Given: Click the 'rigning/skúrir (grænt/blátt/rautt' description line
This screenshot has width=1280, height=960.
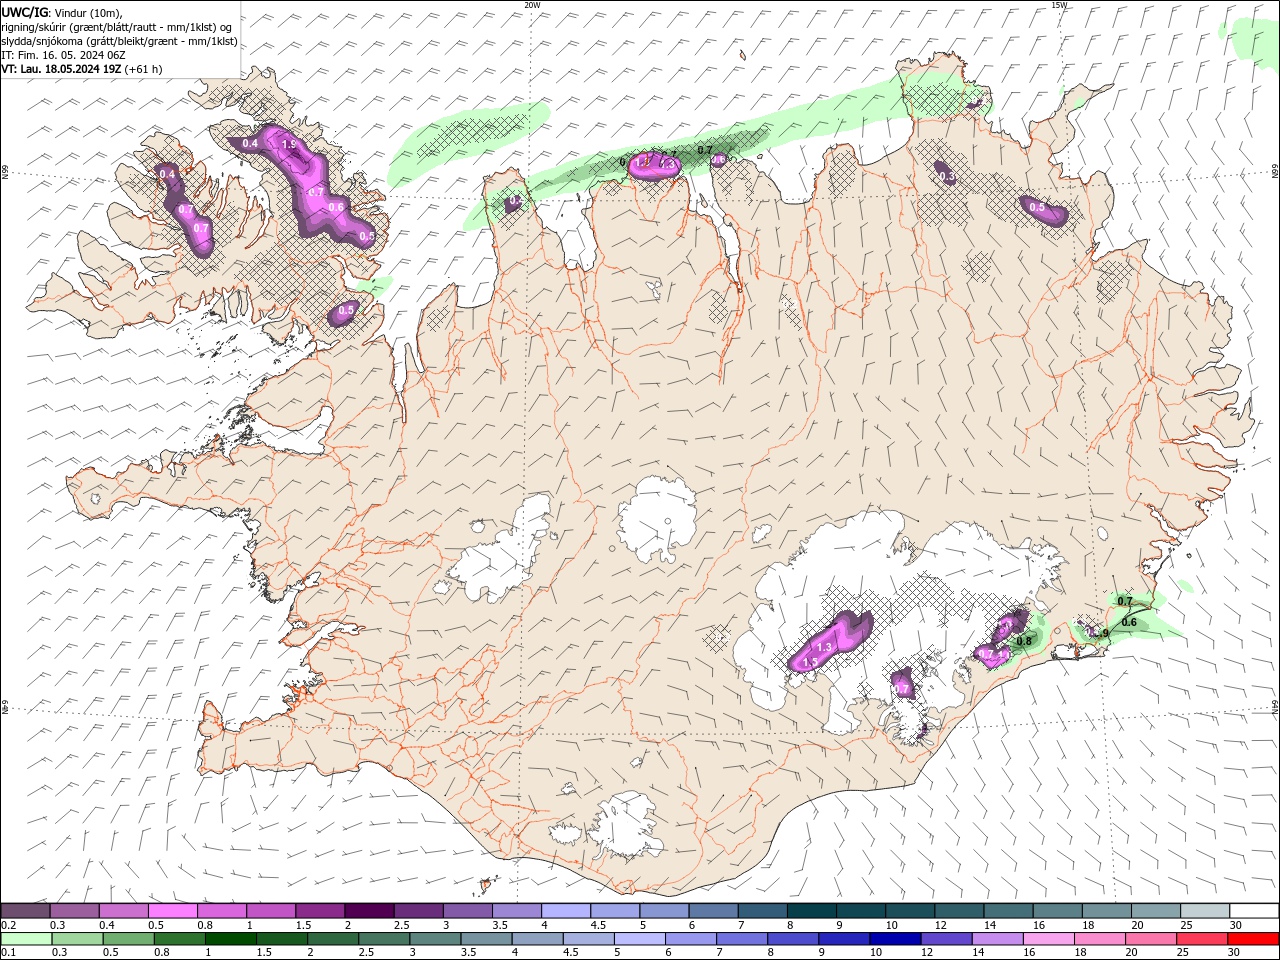Looking at the screenshot, I should point(117,27).
